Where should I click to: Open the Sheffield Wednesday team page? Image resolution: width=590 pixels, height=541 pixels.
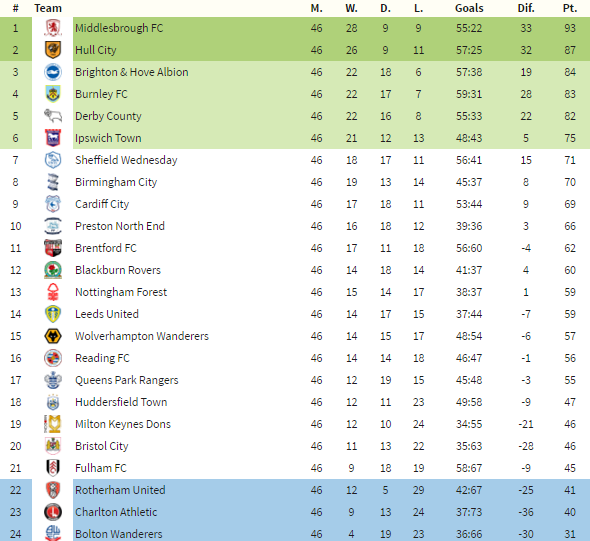(126, 160)
